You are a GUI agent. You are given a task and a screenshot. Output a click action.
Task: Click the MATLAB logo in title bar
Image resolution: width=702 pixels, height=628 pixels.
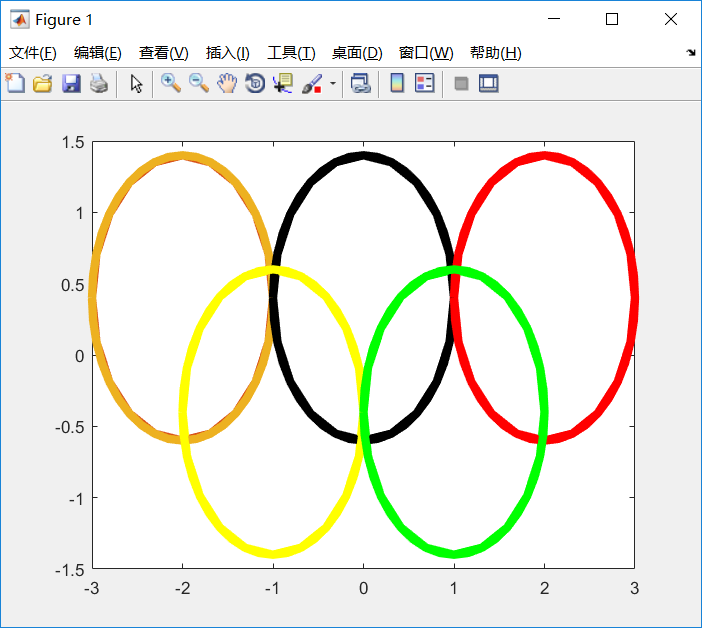pos(20,19)
